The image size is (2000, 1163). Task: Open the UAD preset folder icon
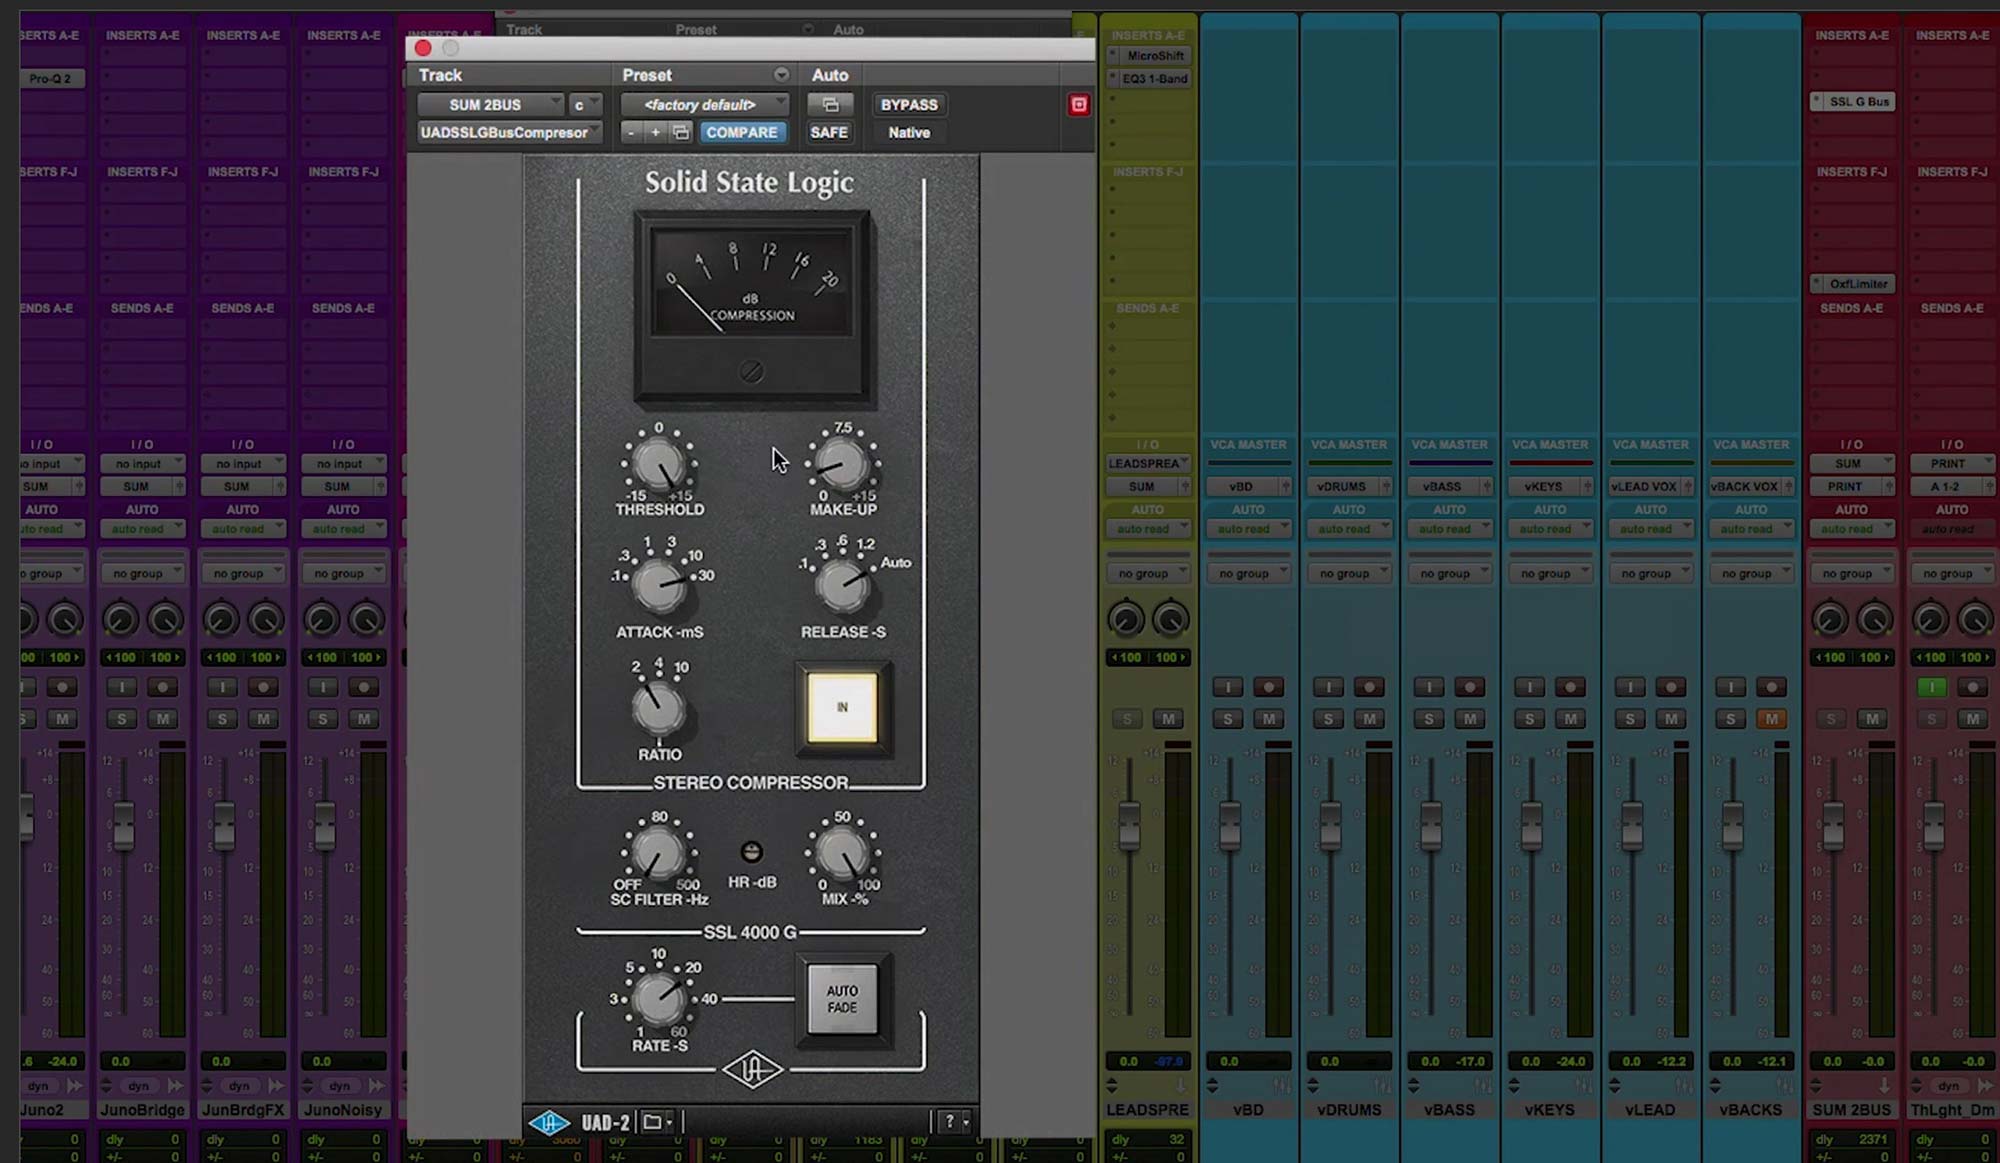click(653, 1122)
